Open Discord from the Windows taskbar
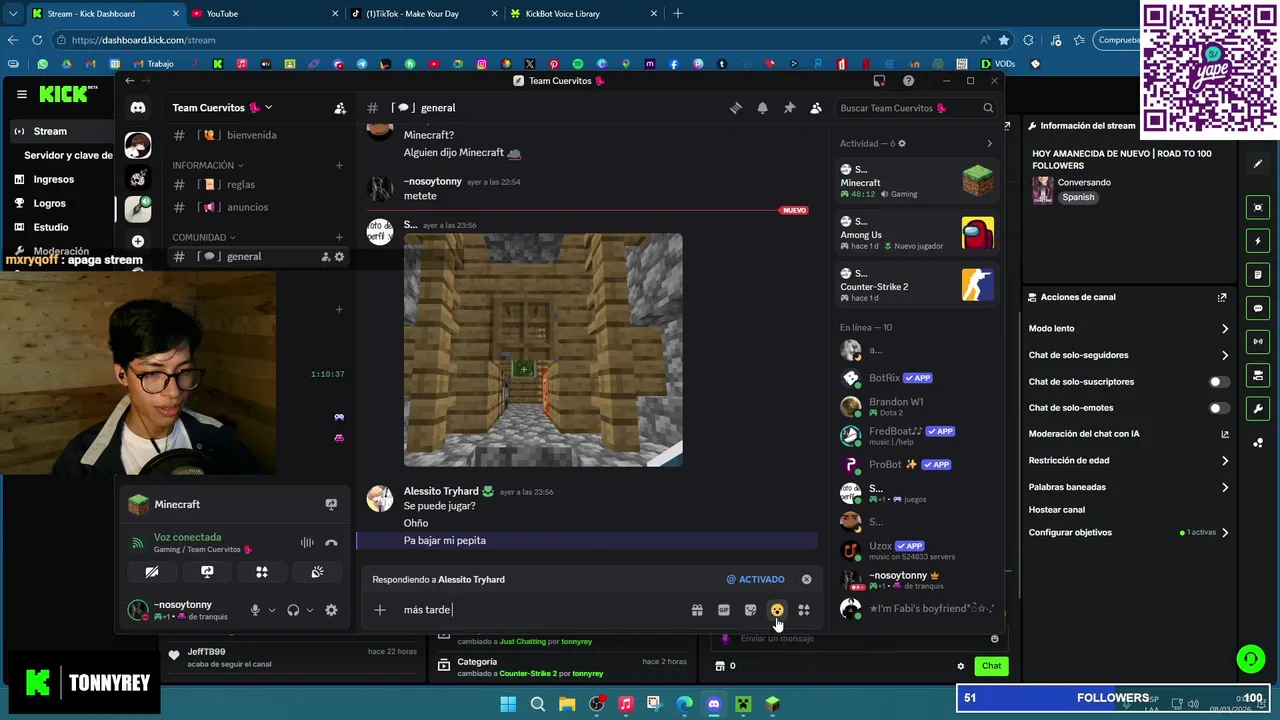This screenshot has height=720, width=1280. 713,704
